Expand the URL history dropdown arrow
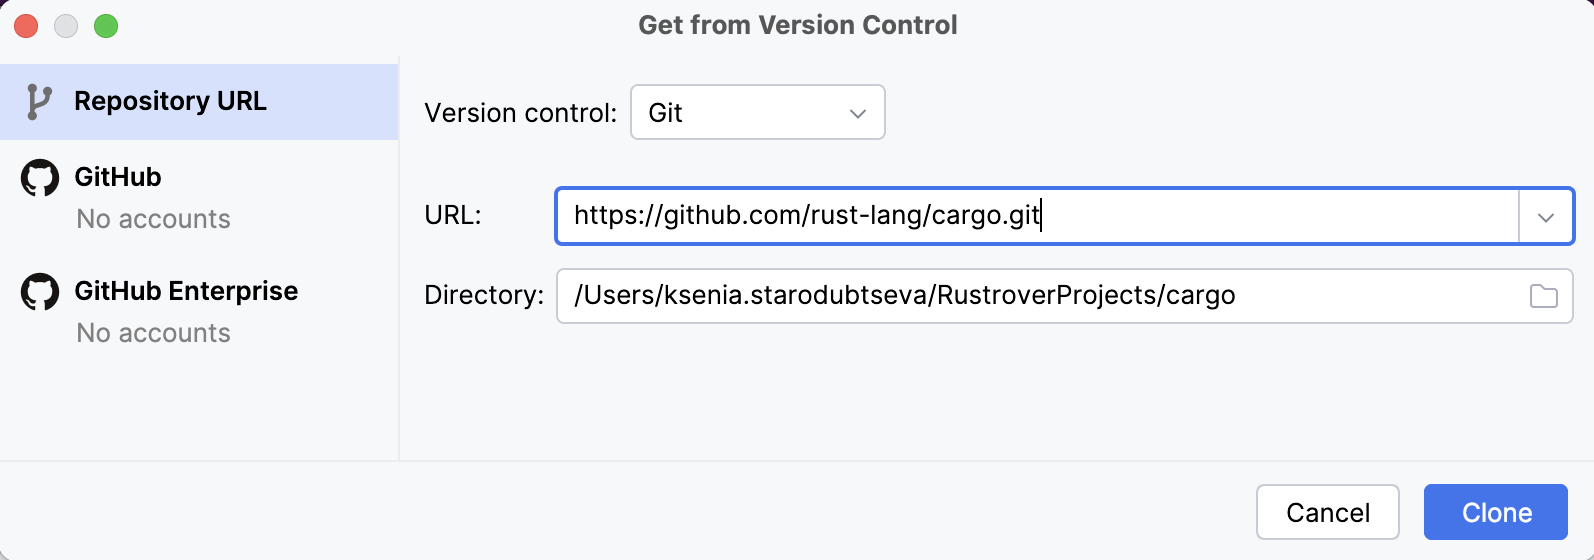1594x560 pixels. tap(1546, 216)
